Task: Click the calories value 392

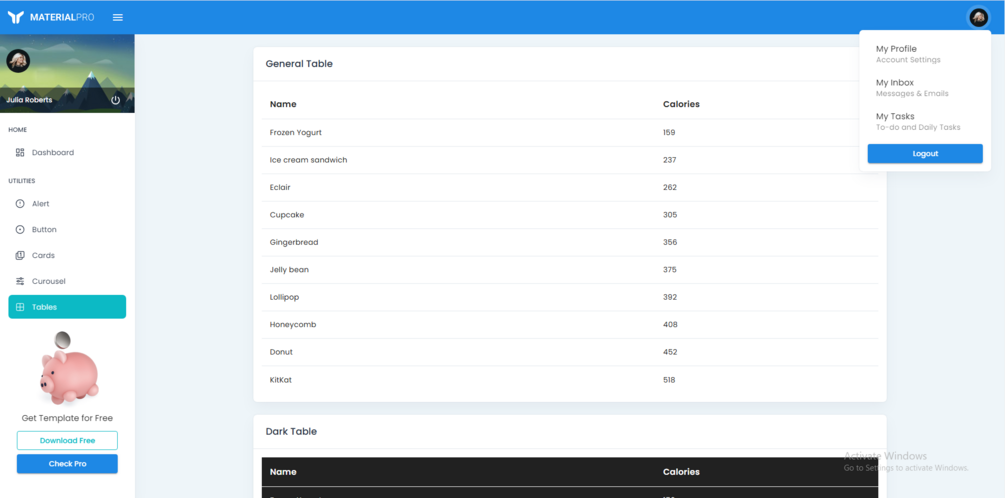Action: (x=670, y=297)
